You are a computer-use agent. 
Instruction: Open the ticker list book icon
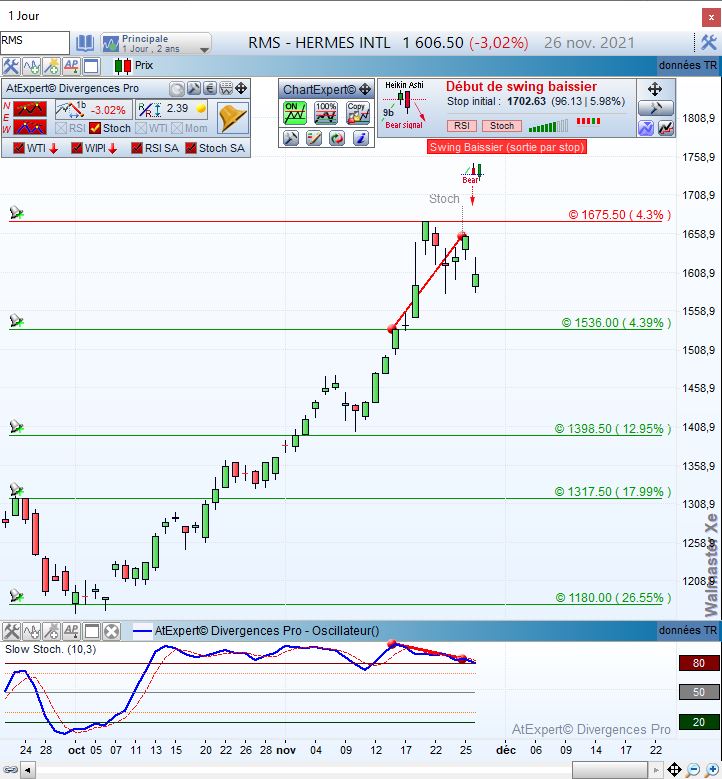tap(84, 43)
